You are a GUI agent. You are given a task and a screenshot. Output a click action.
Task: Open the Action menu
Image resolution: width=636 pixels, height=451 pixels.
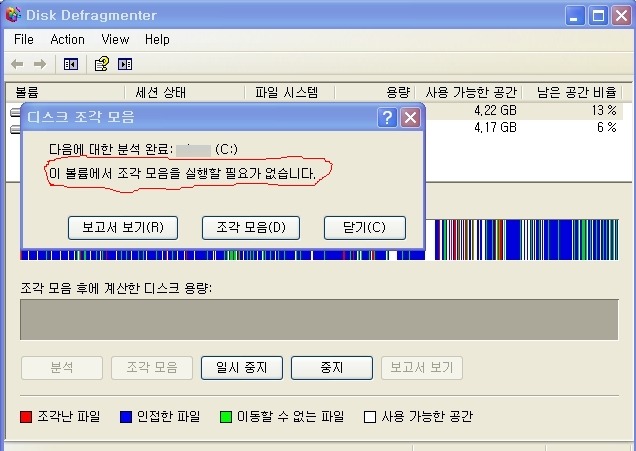(67, 39)
